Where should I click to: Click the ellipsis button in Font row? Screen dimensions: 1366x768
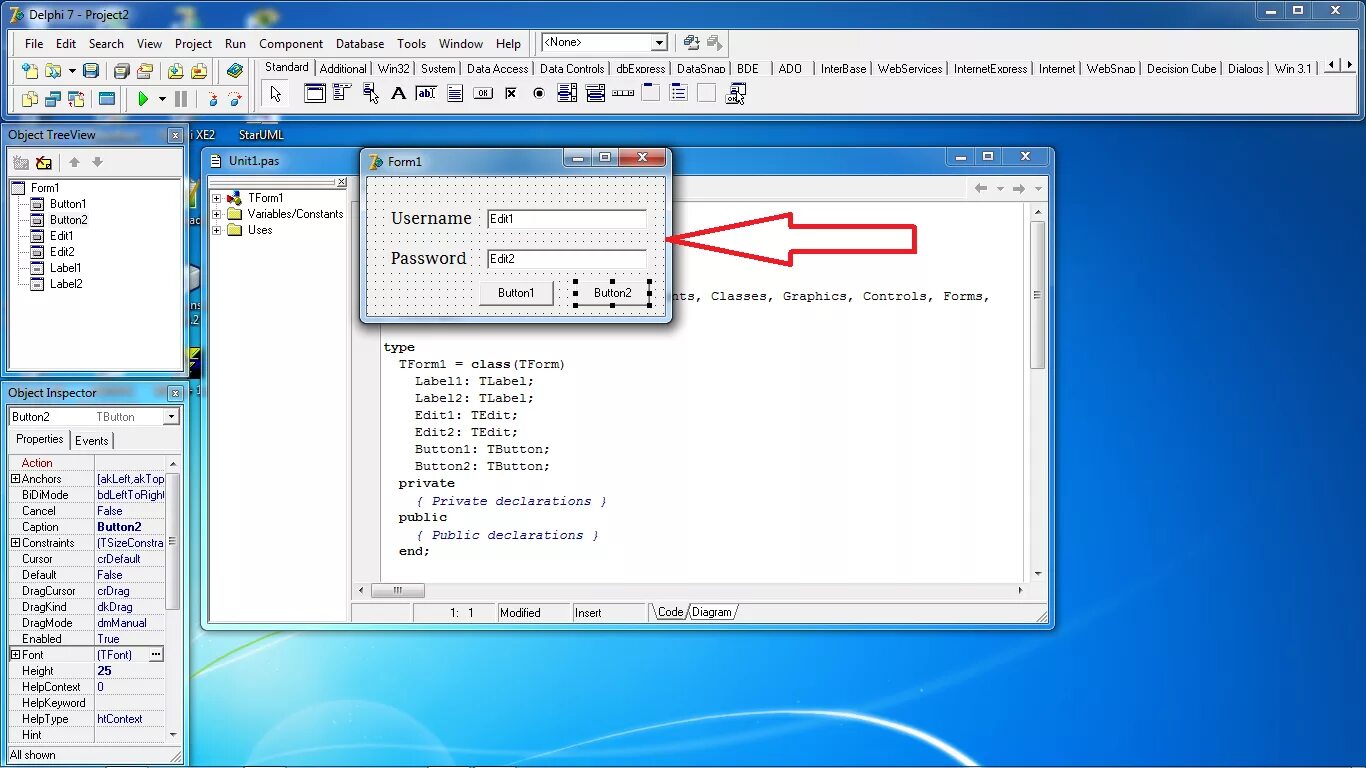click(x=156, y=655)
